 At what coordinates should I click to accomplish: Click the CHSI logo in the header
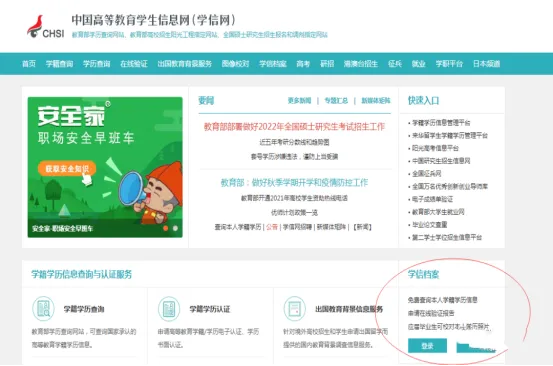click(x=45, y=26)
